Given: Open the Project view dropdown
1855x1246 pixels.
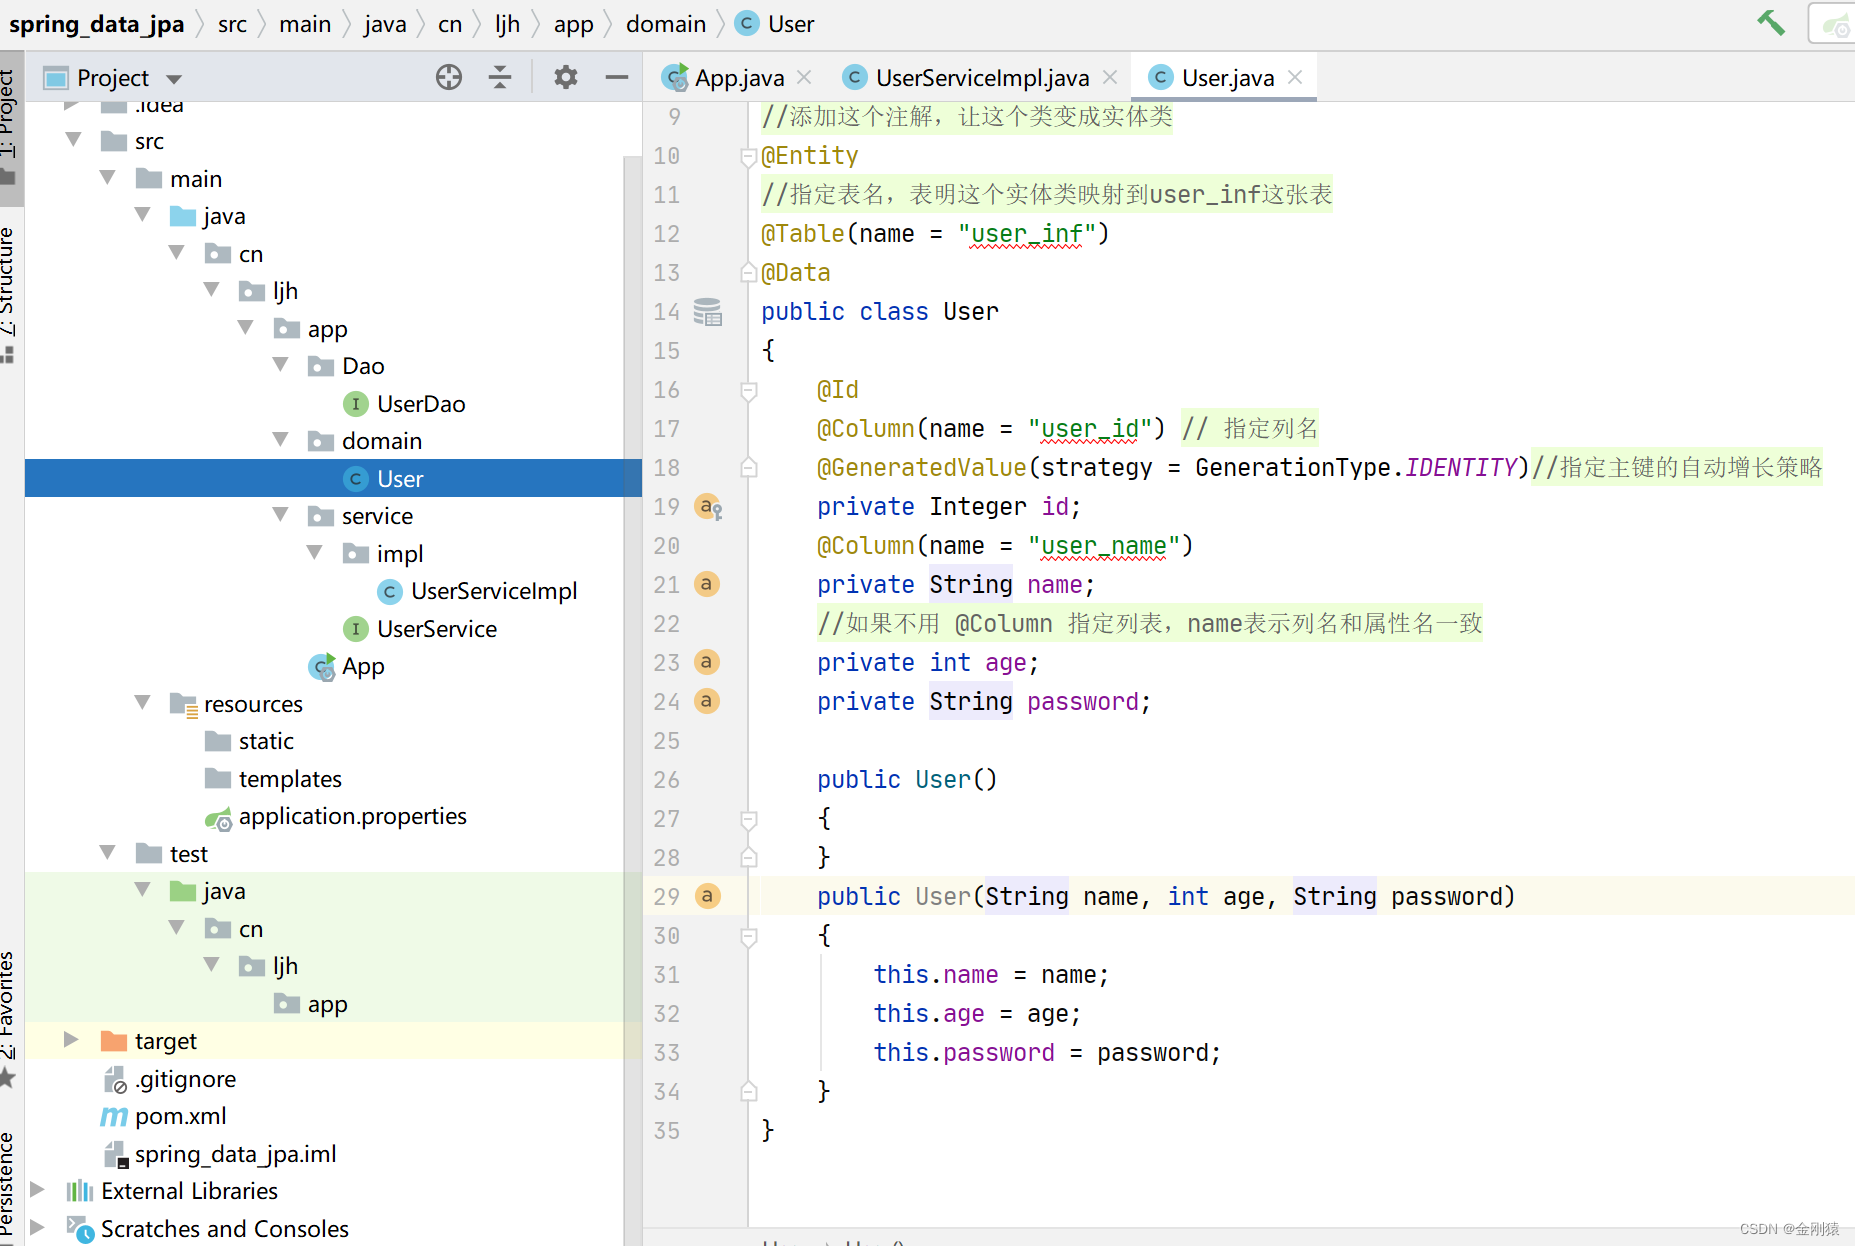Looking at the screenshot, I should (x=174, y=79).
